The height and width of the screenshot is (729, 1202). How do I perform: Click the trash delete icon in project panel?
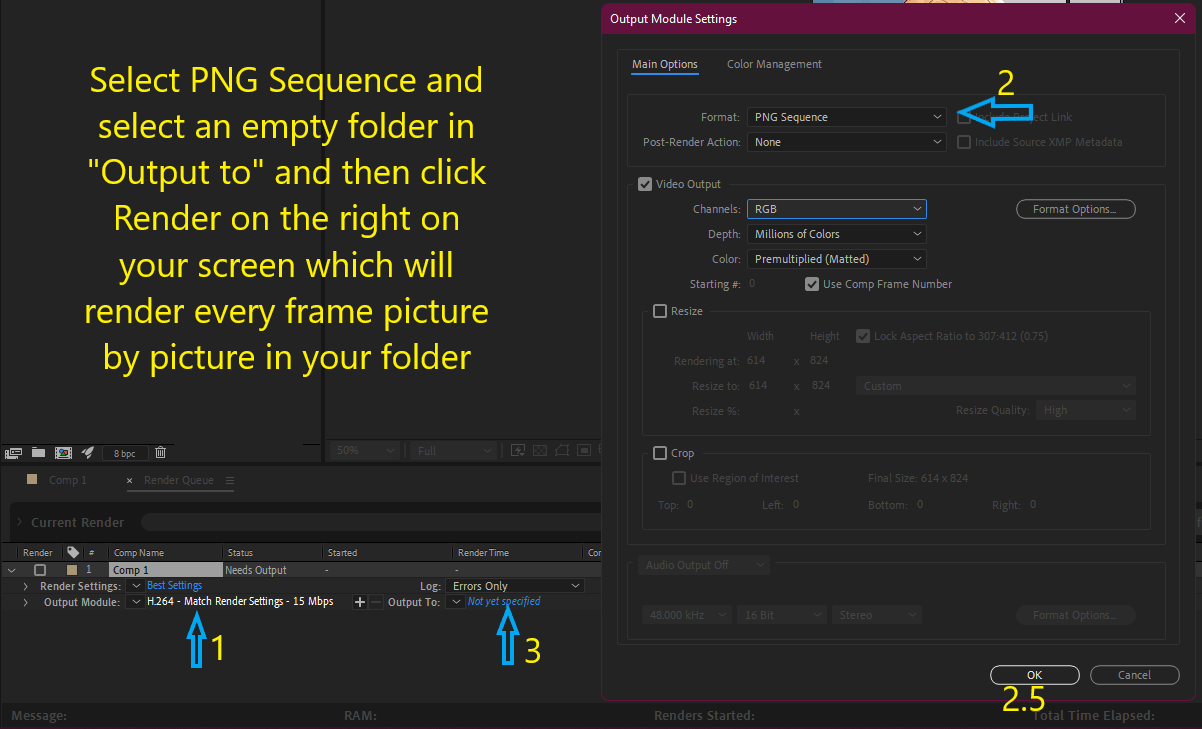pyautogui.click(x=160, y=452)
